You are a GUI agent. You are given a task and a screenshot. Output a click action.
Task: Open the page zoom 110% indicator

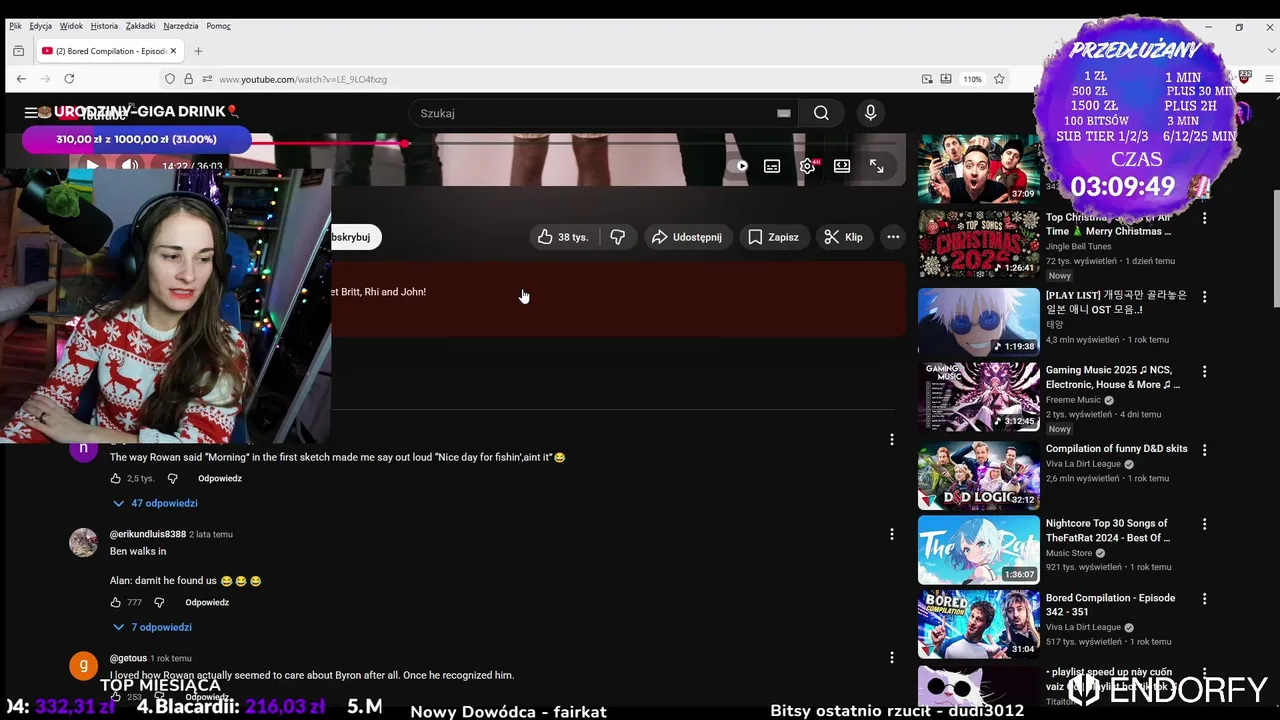point(972,79)
